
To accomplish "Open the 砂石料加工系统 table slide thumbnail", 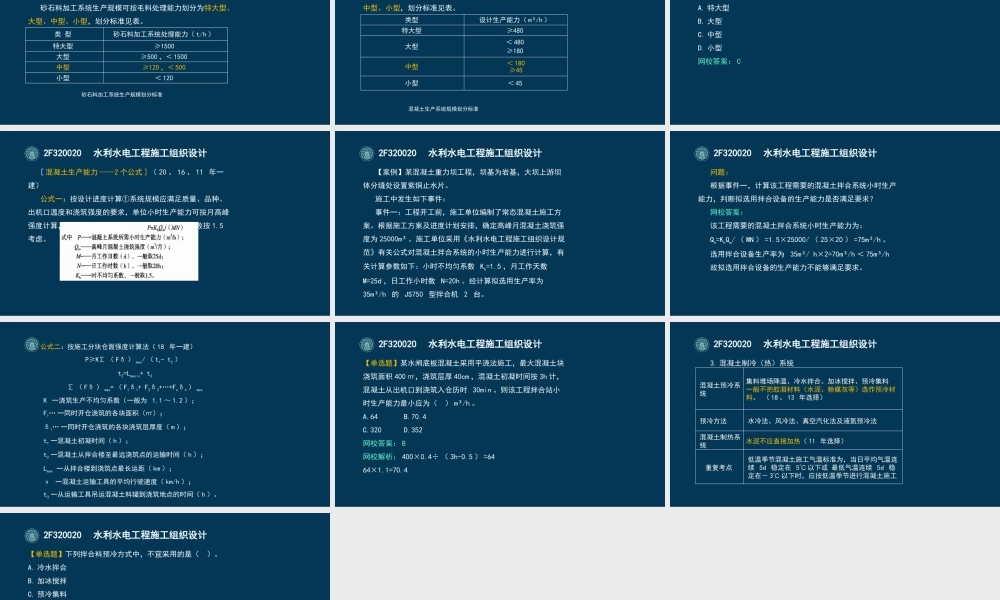I will pyautogui.click(x=164, y=60).
